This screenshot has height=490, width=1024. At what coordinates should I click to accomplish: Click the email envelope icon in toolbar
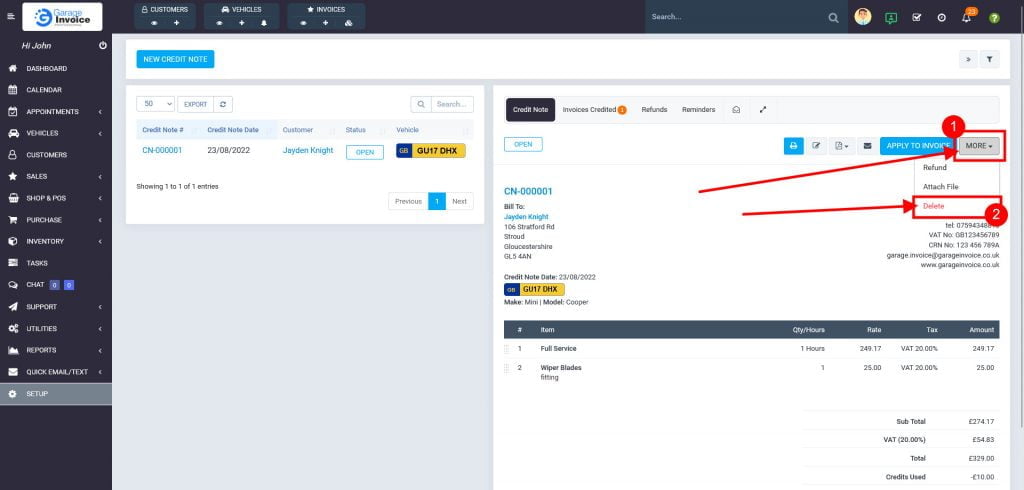[x=867, y=146]
